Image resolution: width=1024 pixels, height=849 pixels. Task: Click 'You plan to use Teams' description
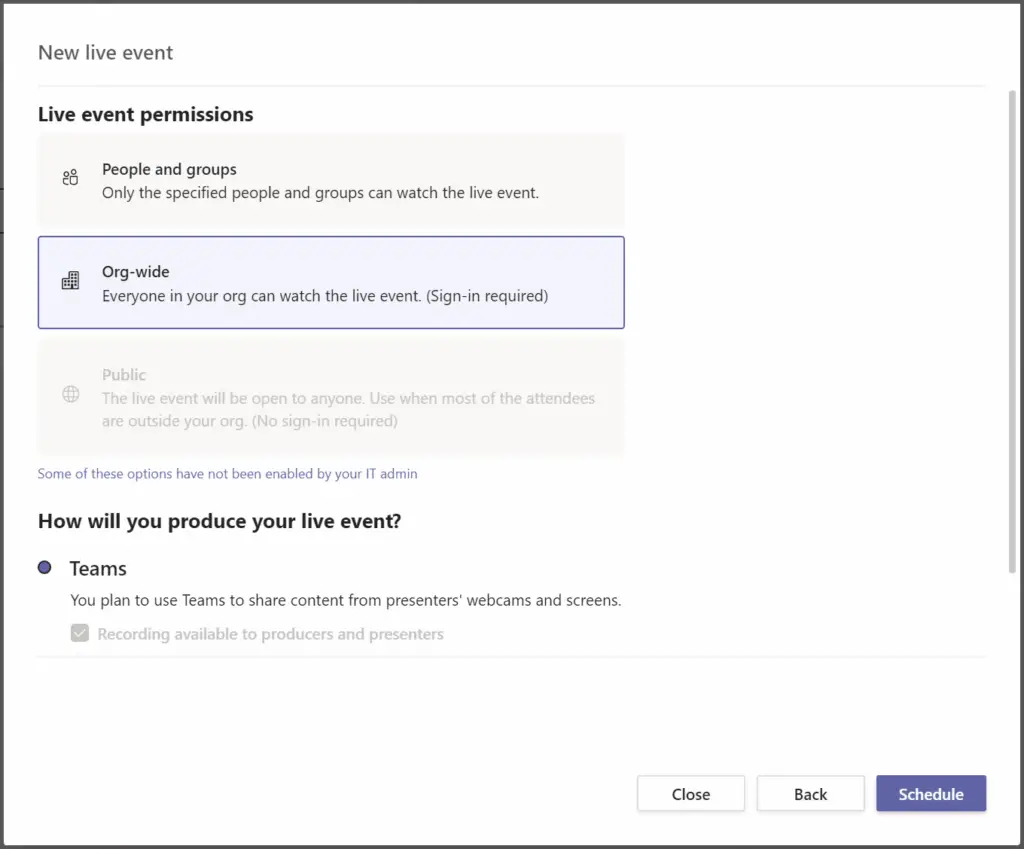346,600
